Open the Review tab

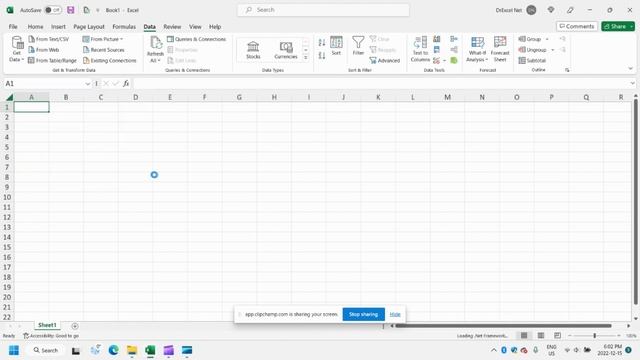(172, 27)
